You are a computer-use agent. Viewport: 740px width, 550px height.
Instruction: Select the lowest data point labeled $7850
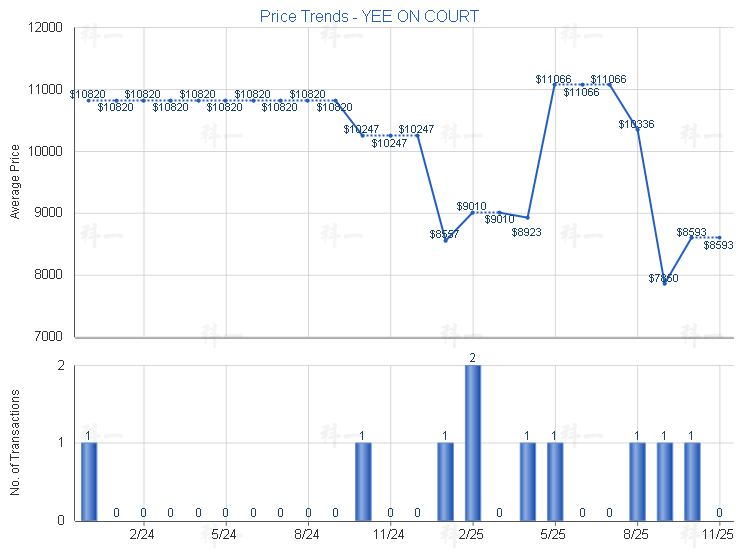(665, 283)
